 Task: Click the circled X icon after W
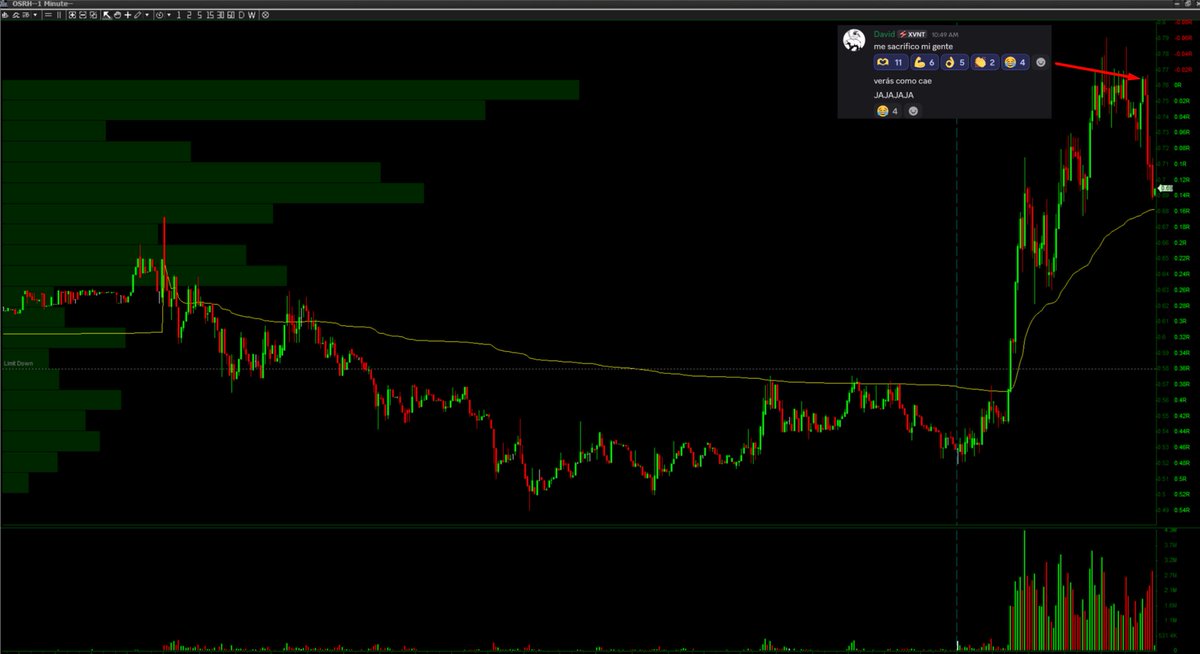tap(265, 15)
